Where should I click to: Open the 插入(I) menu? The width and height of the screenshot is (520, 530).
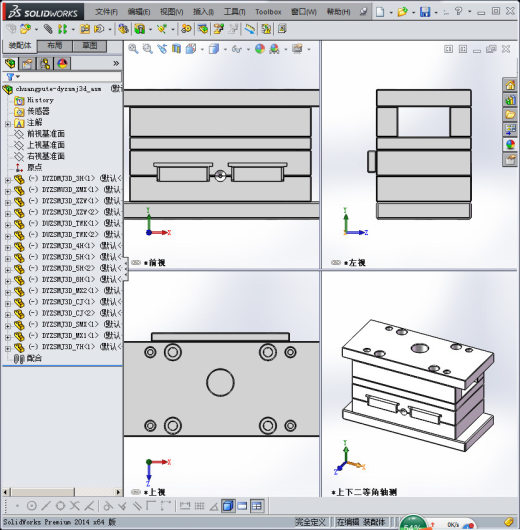[x=203, y=12]
